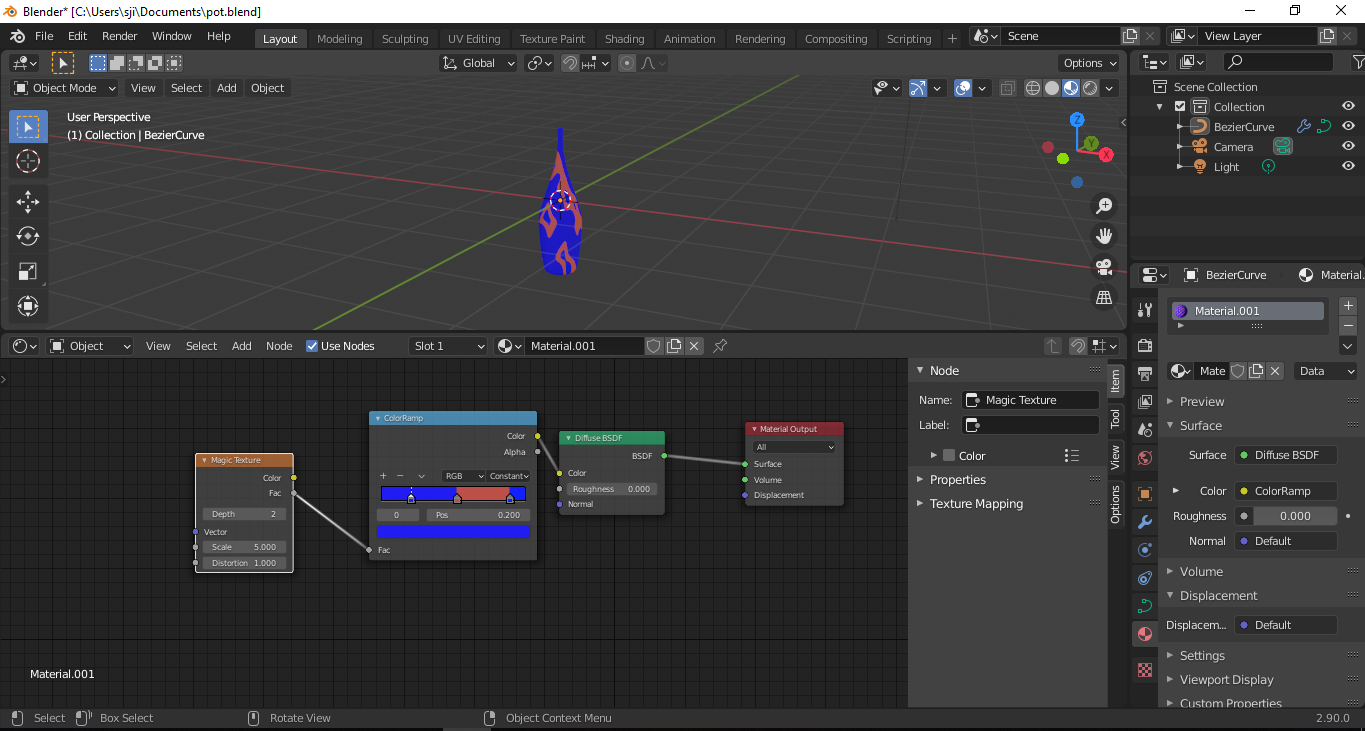1365x731 pixels.
Task: Click the ColorRamp blue color bar
Action: pyautogui.click(x=453, y=532)
